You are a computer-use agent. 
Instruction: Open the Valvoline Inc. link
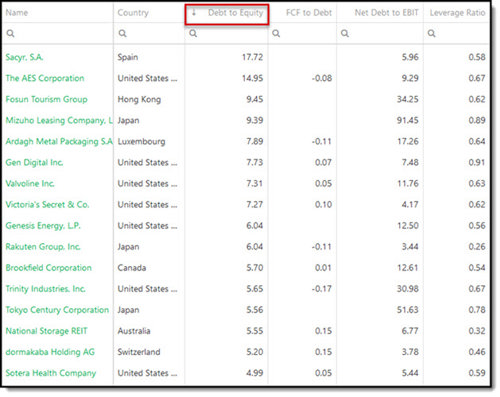coord(30,183)
